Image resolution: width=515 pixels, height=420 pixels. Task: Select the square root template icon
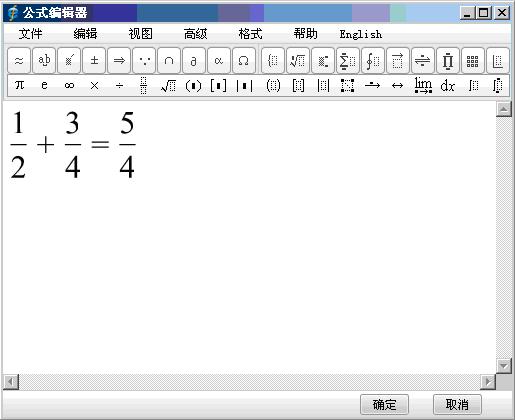click(168, 86)
